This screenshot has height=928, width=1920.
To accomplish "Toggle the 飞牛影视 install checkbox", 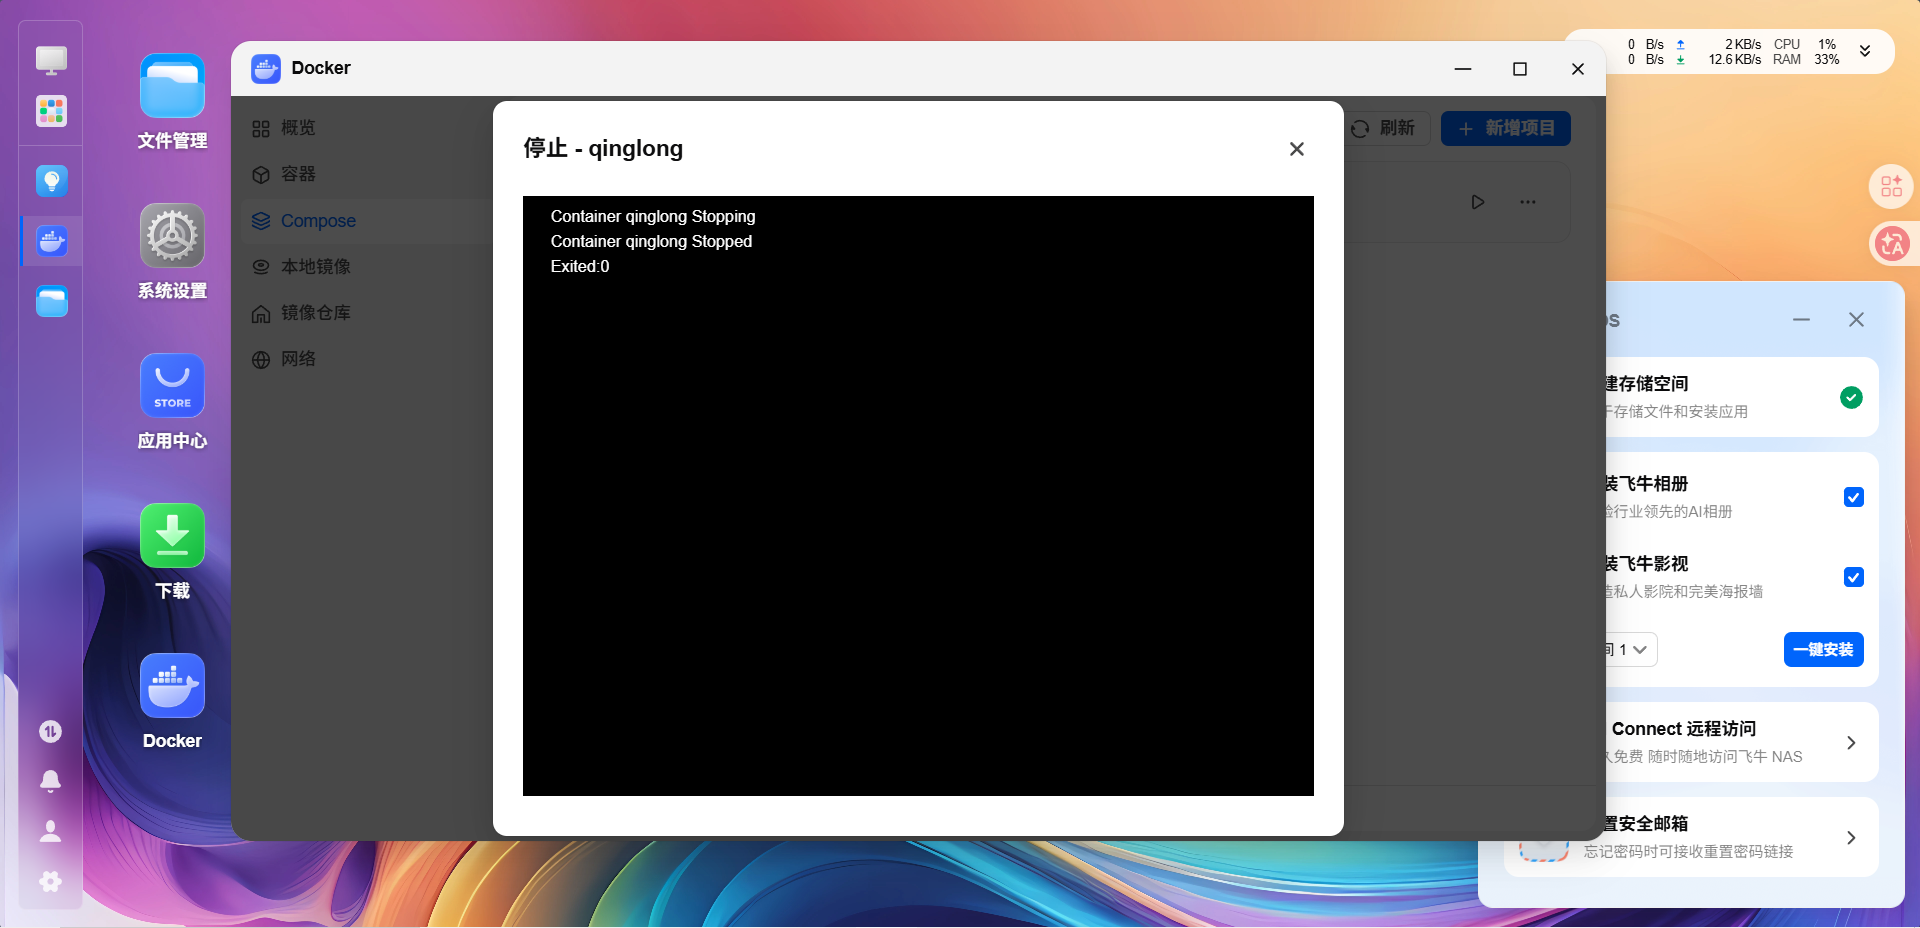I will (x=1853, y=577).
